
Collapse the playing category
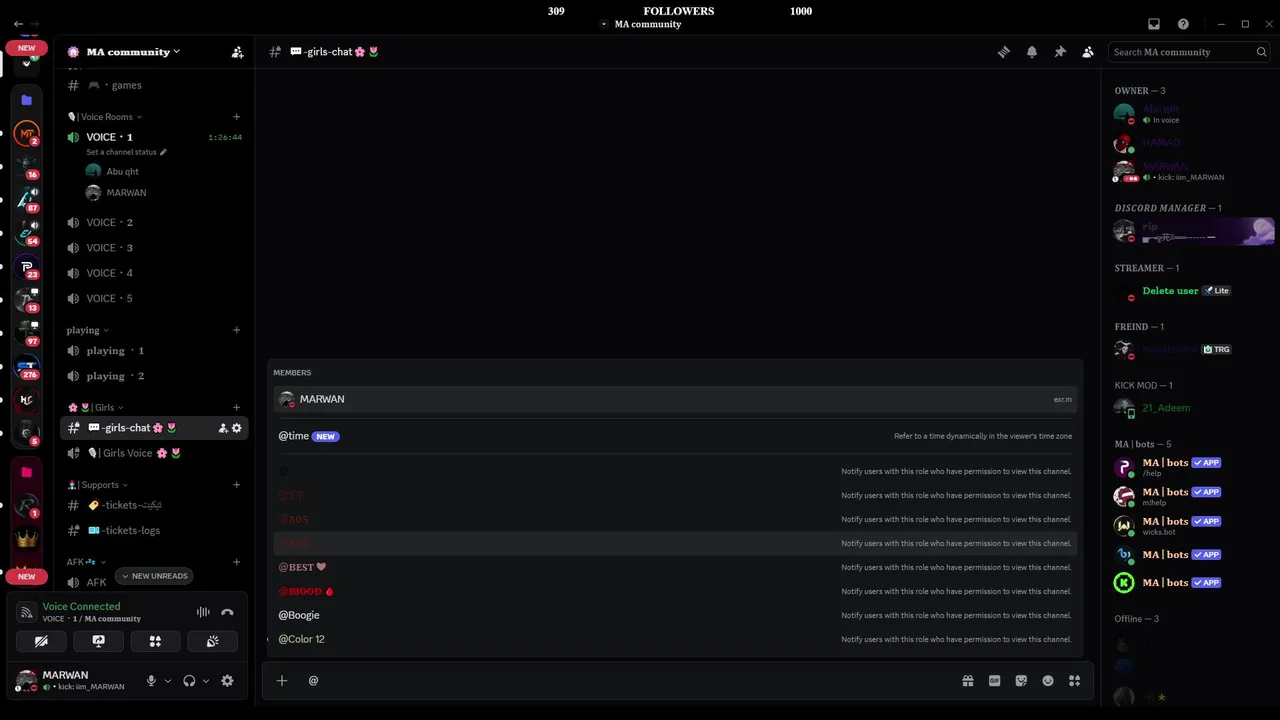[x=87, y=330]
